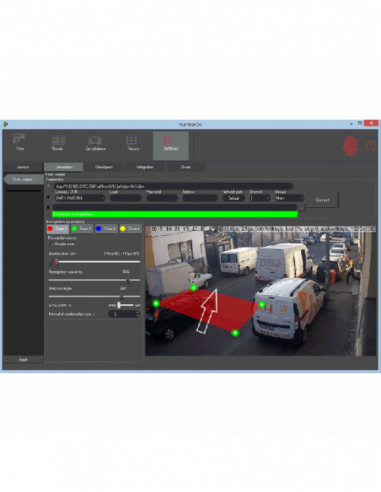
Task: Click the red Zone 1 color dot
Action: [x=50, y=229]
